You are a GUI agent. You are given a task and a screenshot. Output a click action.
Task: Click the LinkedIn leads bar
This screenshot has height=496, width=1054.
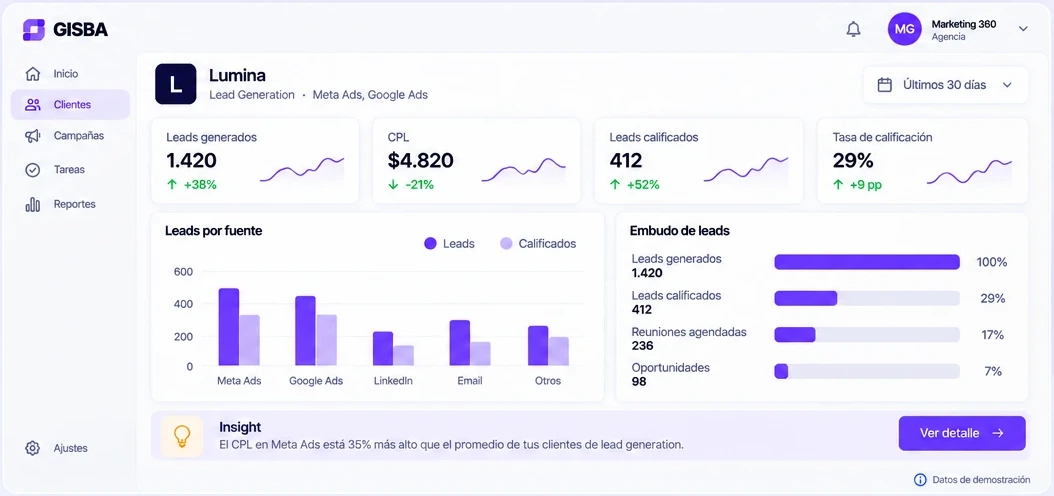pyautogui.click(x=382, y=349)
